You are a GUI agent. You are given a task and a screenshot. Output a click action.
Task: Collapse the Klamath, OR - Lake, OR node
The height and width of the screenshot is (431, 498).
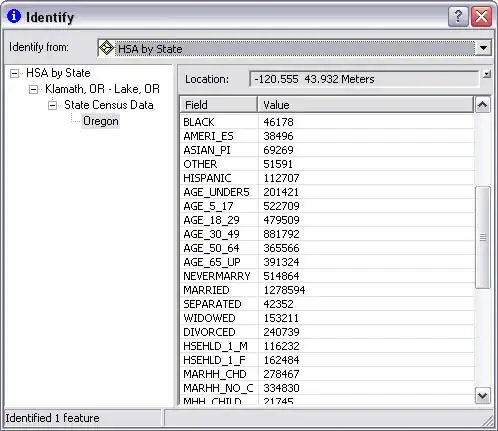pyautogui.click(x=33, y=89)
